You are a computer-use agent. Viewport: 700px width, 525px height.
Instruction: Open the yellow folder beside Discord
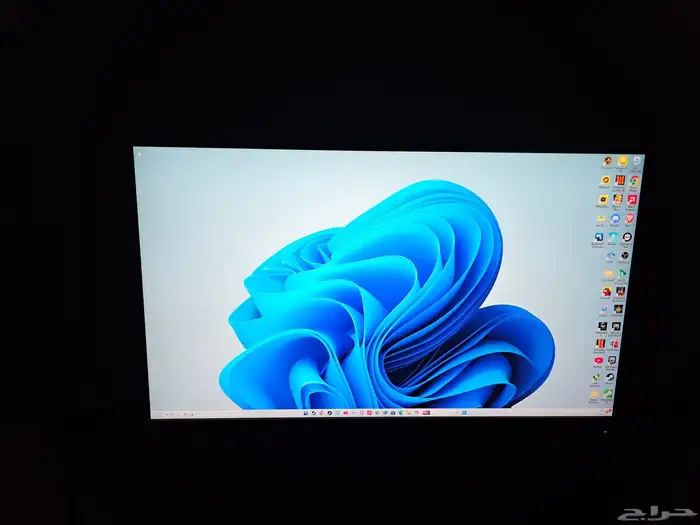click(x=601, y=218)
